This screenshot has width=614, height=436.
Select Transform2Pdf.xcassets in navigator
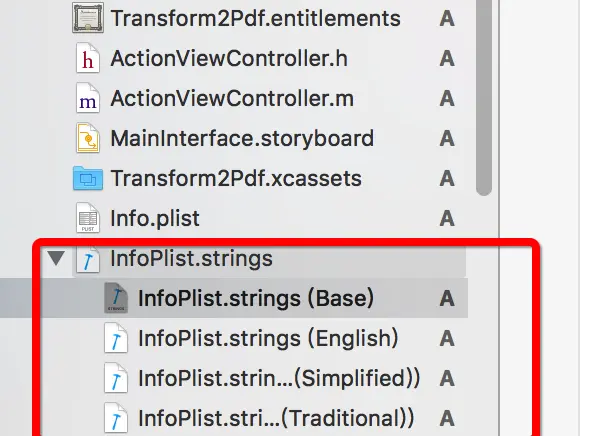click(x=236, y=179)
